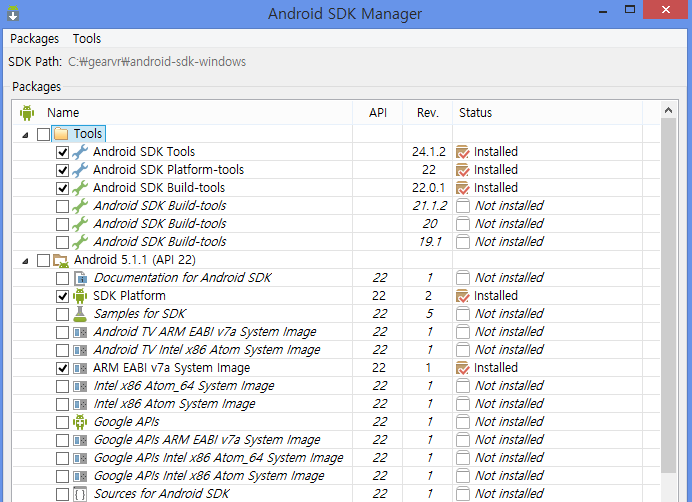Image resolution: width=692 pixels, height=502 pixels.
Task: Click revision value 24.1.2
Action: pos(429,152)
